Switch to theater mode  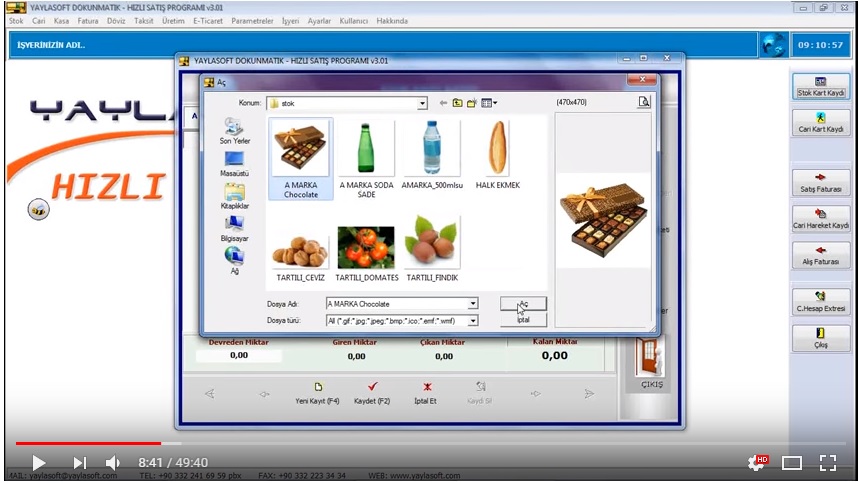click(x=791, y=463)
